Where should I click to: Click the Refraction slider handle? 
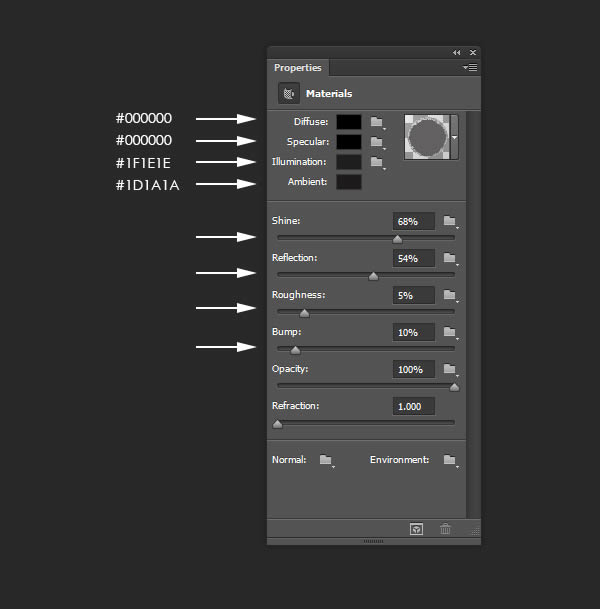[x=278, y=424]
